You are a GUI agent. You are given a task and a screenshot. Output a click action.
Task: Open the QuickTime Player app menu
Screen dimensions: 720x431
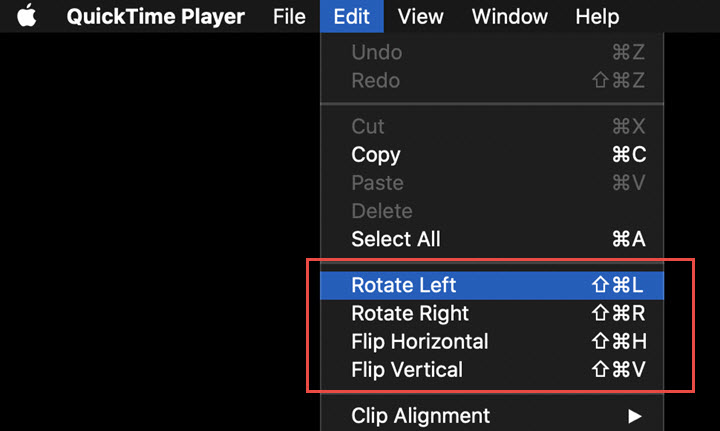158,17
